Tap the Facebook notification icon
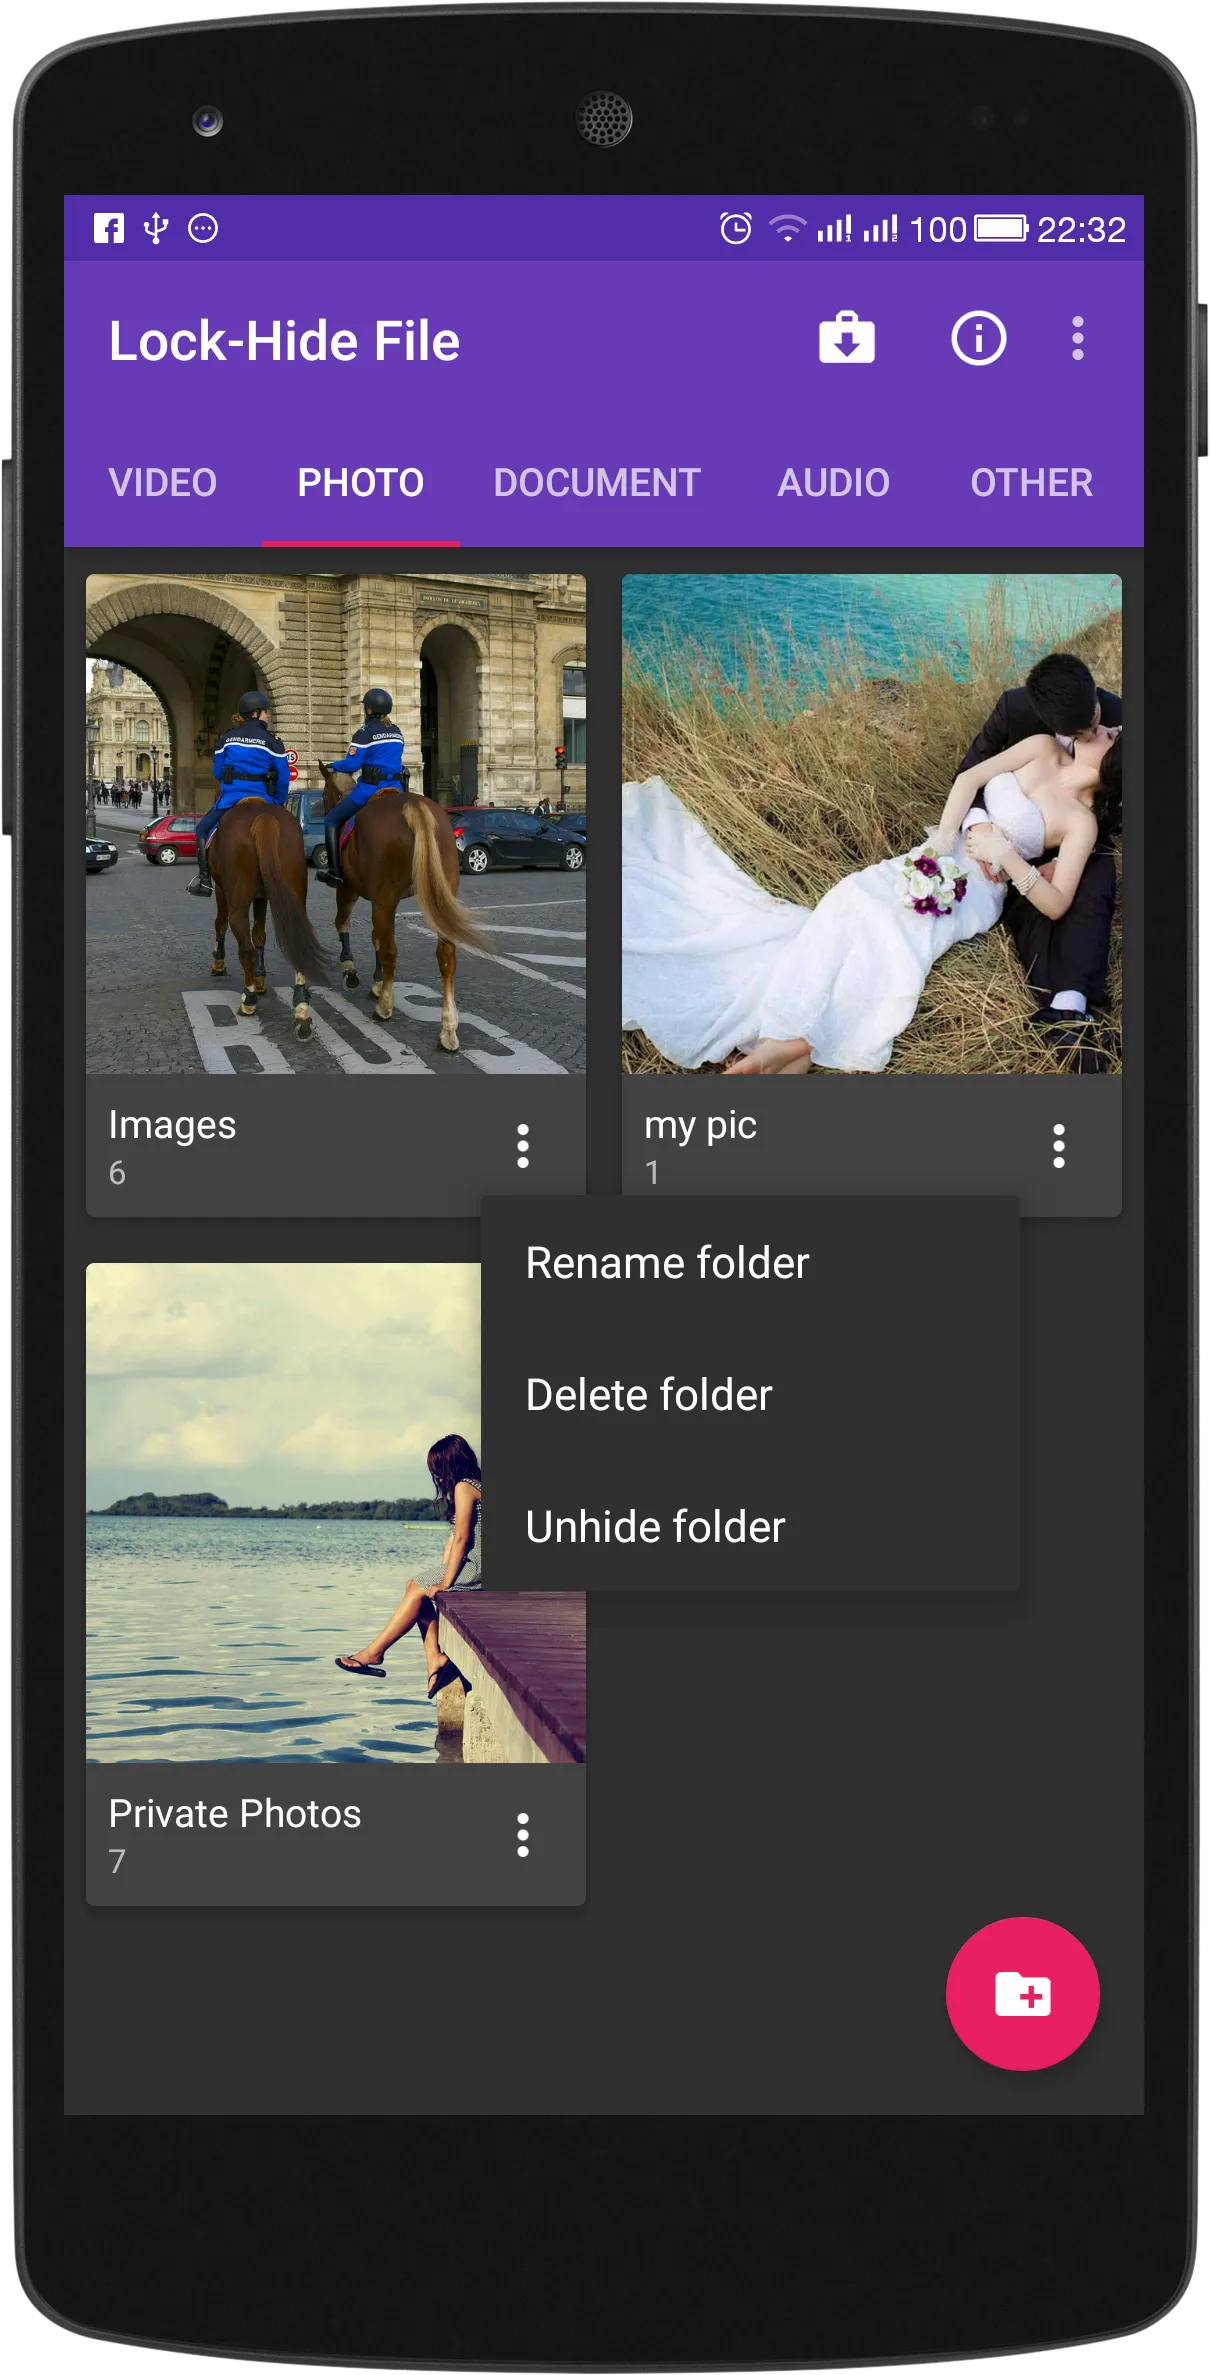1210x2375 pixels. (109, 228)
